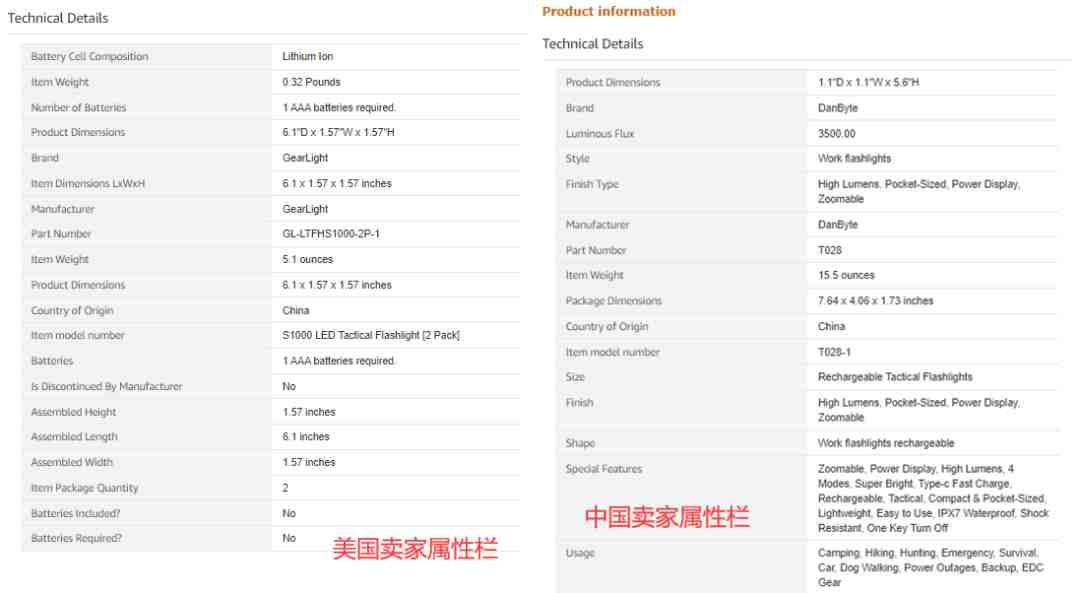Click the orange 'Product information' heading
1080x593 pixels.
click(608, 11)
